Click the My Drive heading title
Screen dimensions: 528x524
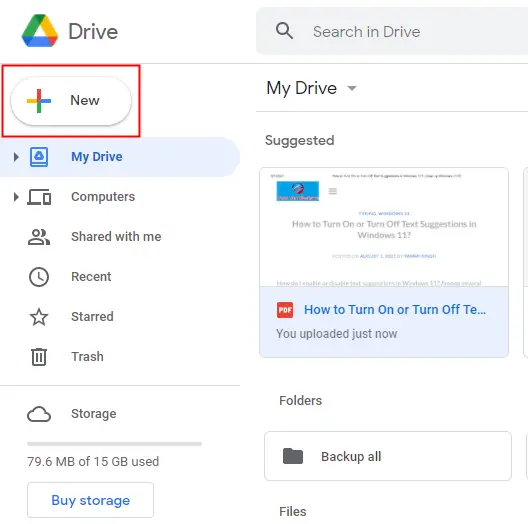(301, 88)
